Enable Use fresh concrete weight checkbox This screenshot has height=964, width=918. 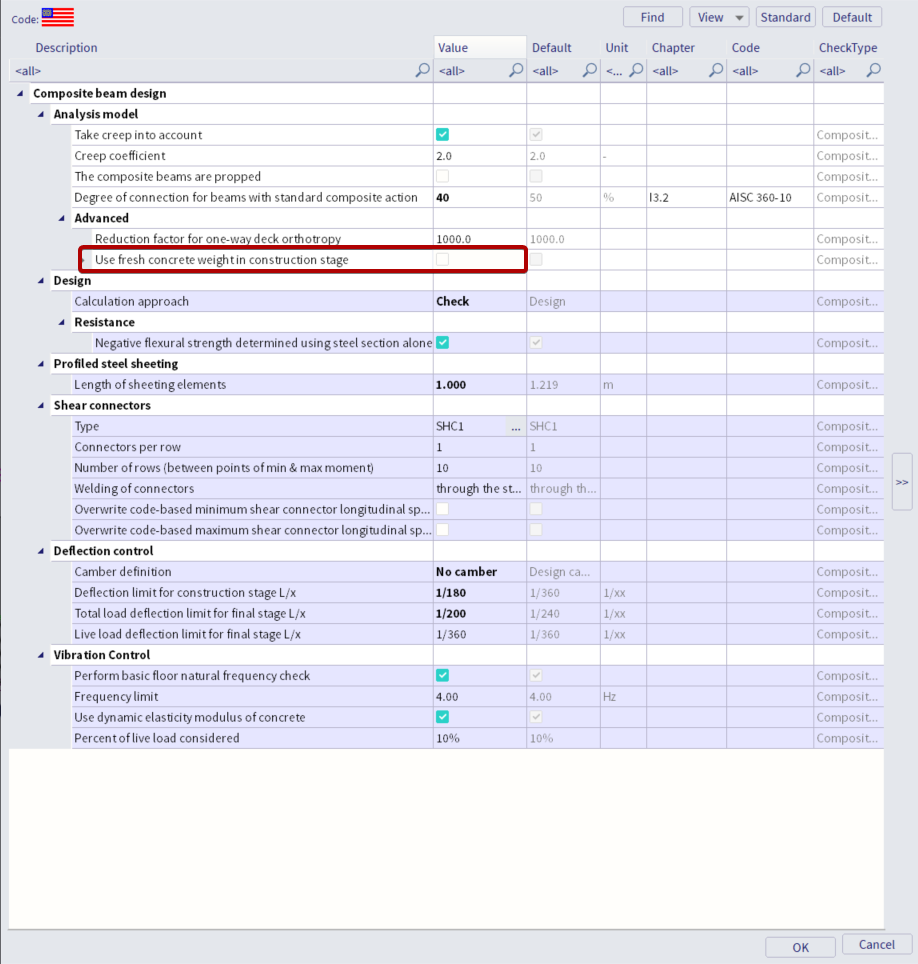pos(442,260)
